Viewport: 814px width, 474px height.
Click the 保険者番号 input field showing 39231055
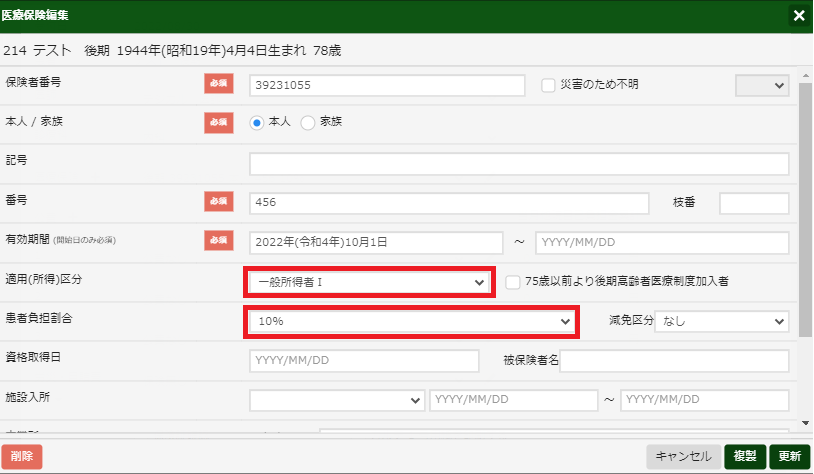(x=387, y=85)
